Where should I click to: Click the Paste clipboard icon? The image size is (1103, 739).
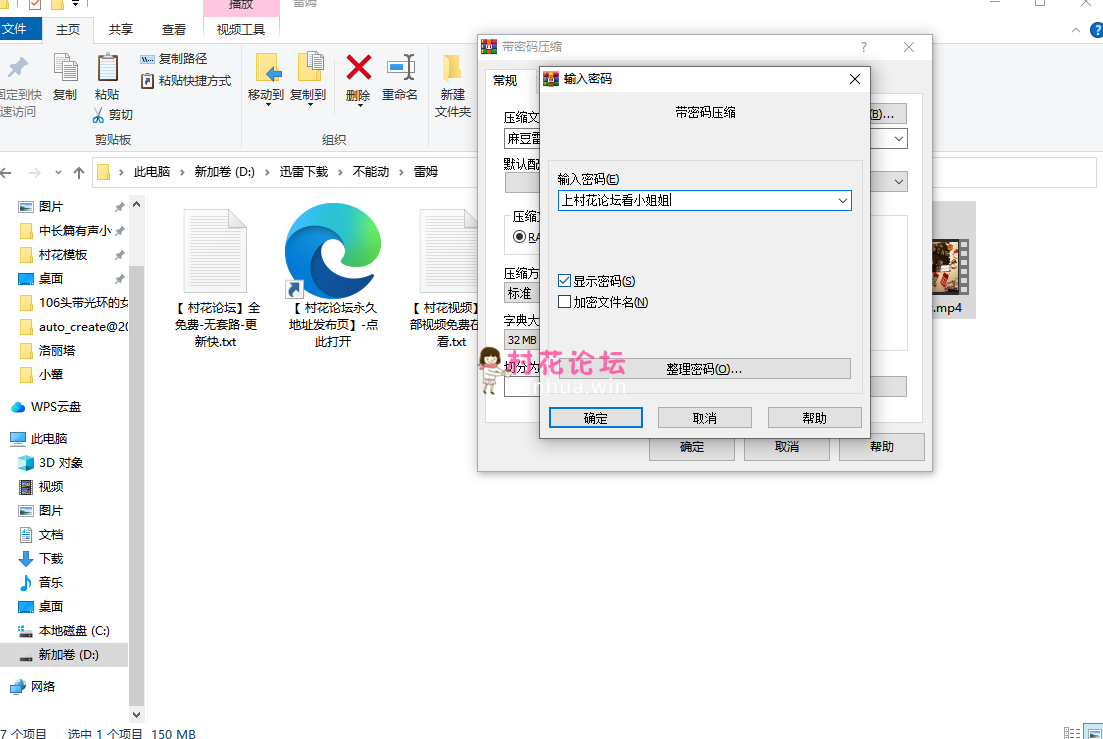click(107, 68)
